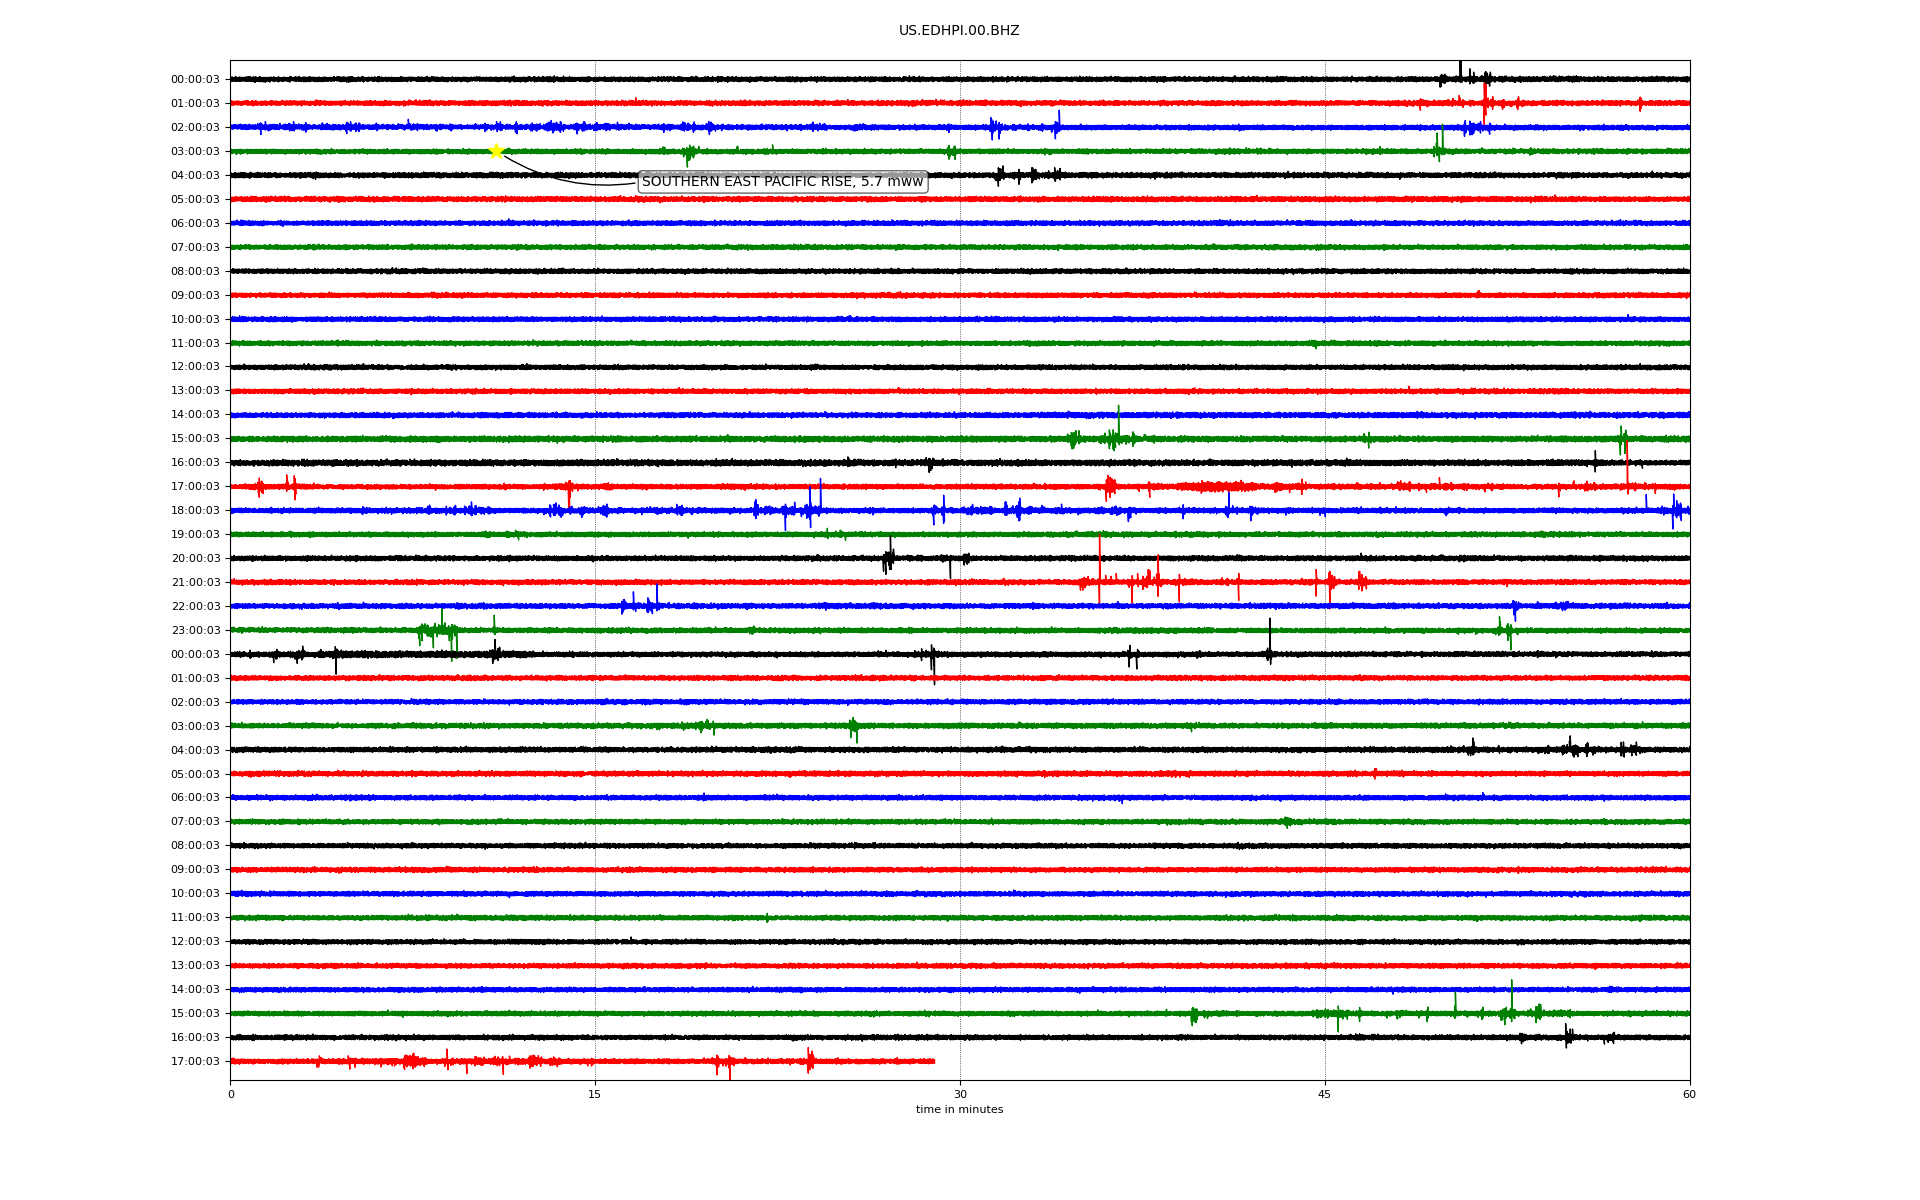
Task: Click the yellow star earthquake marker
Action: pyautogui.click(x=496, y=151)
